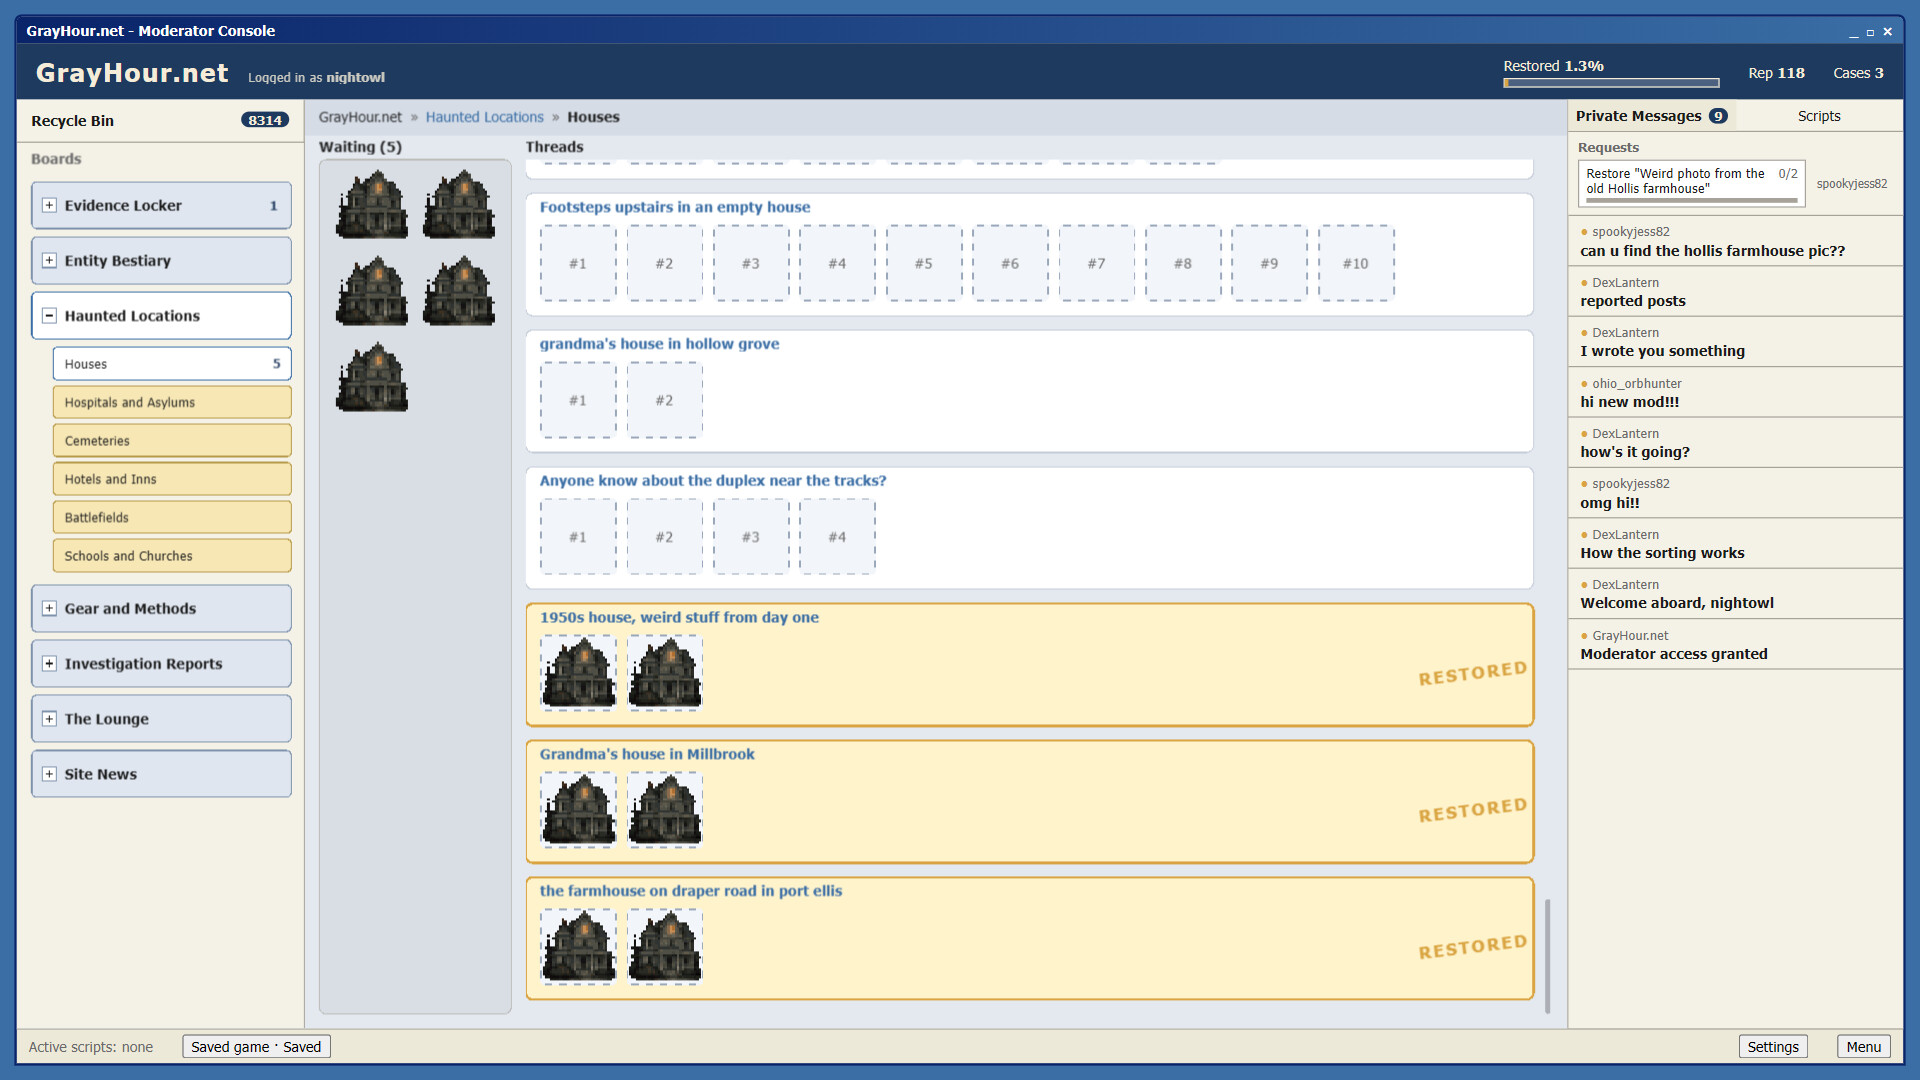
Task: Open the Settings button
Action: (1772, 1046)
